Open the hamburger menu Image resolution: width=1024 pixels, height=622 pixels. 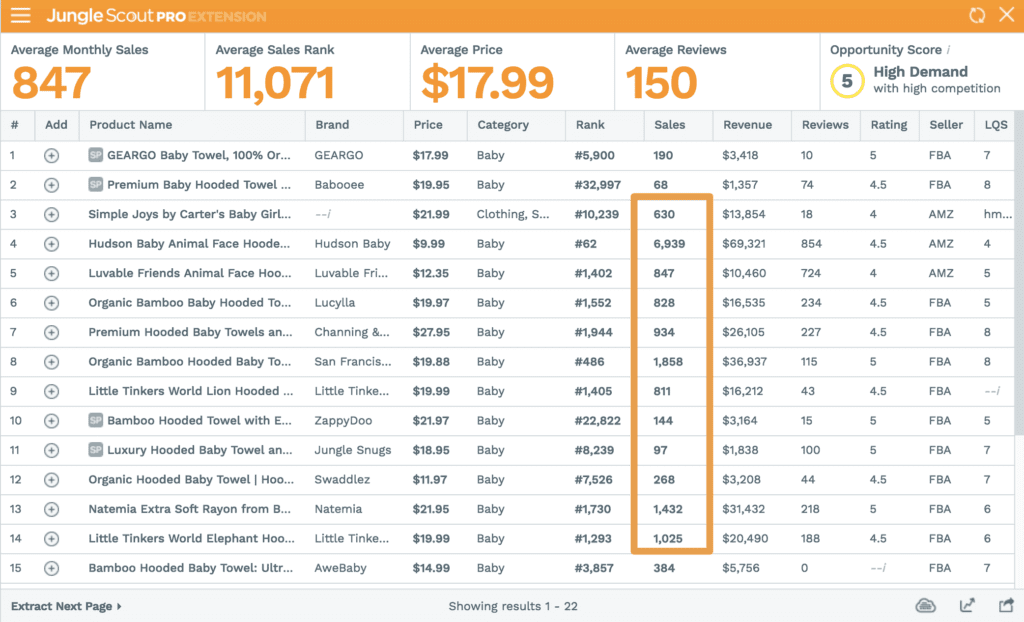(20, 16)
